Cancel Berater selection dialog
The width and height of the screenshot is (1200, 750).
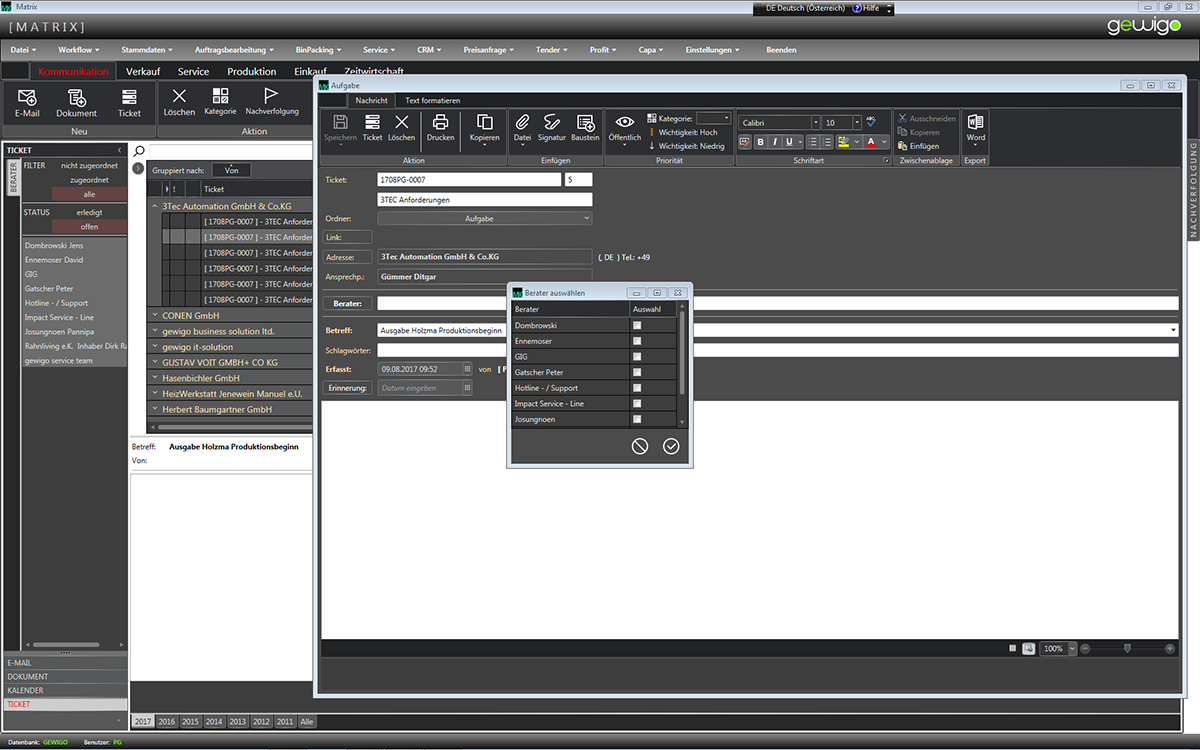pos(640,446)
